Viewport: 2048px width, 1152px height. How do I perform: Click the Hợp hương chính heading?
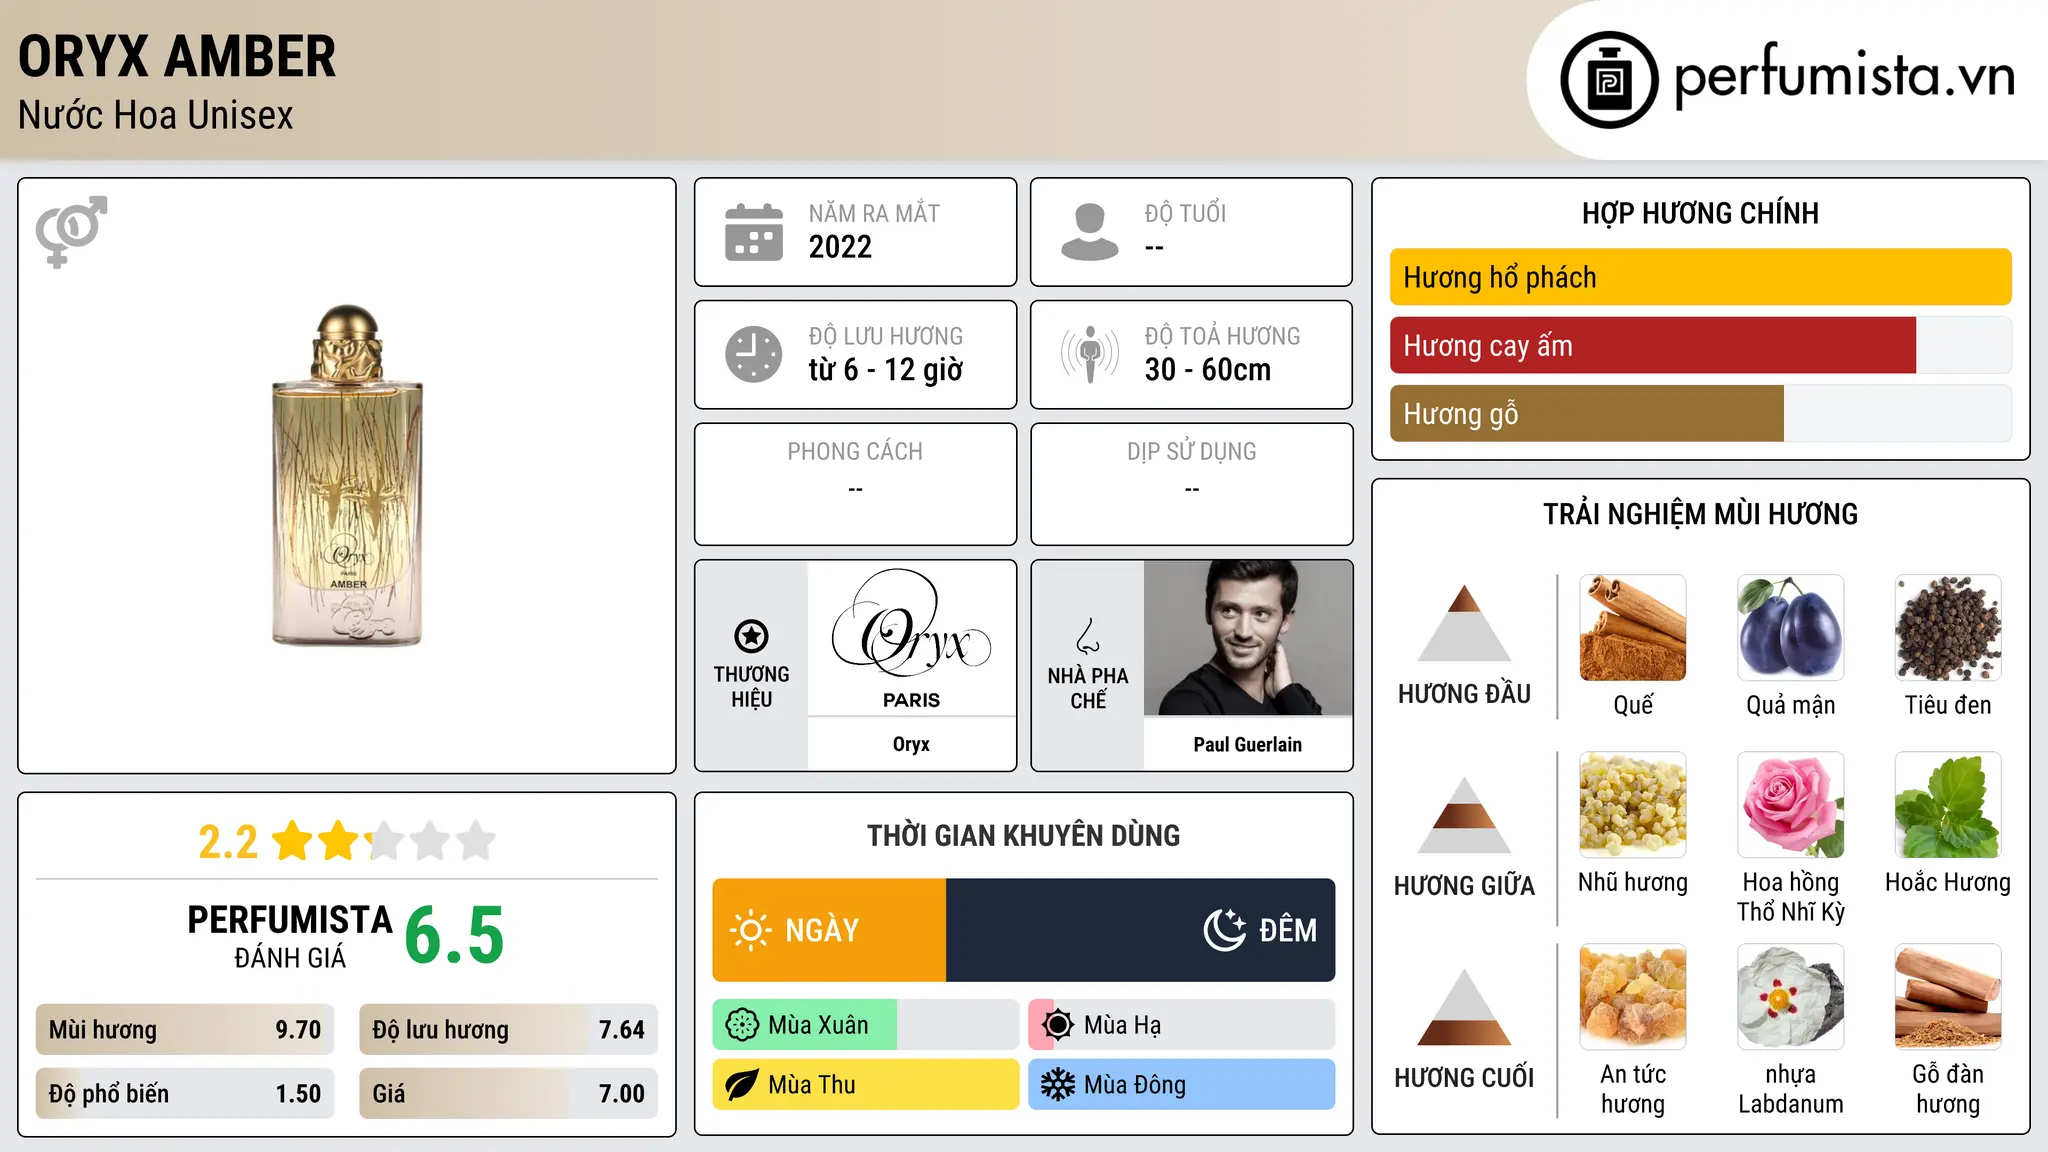[x=1700, y=213]
